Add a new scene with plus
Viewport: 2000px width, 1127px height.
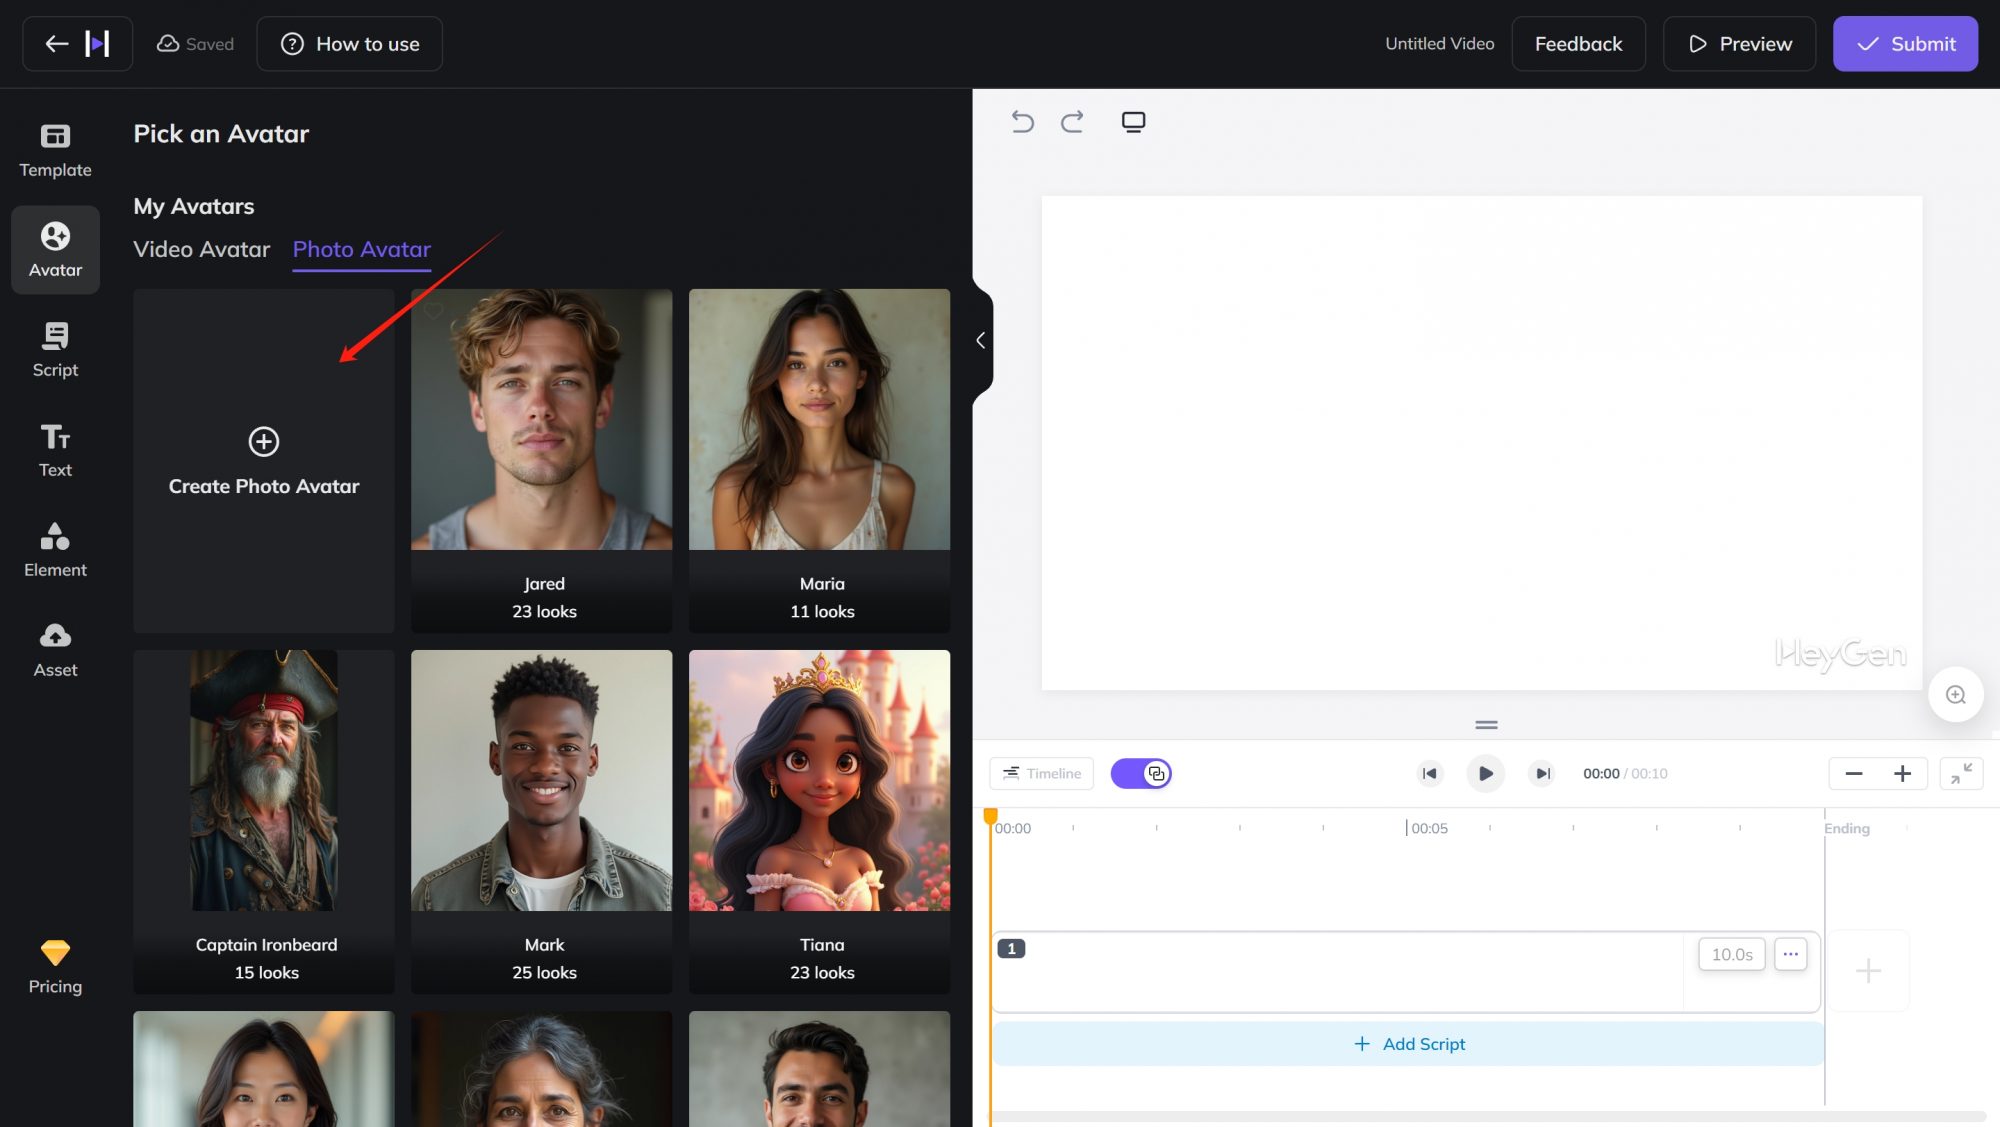(x=1868, y=971)
